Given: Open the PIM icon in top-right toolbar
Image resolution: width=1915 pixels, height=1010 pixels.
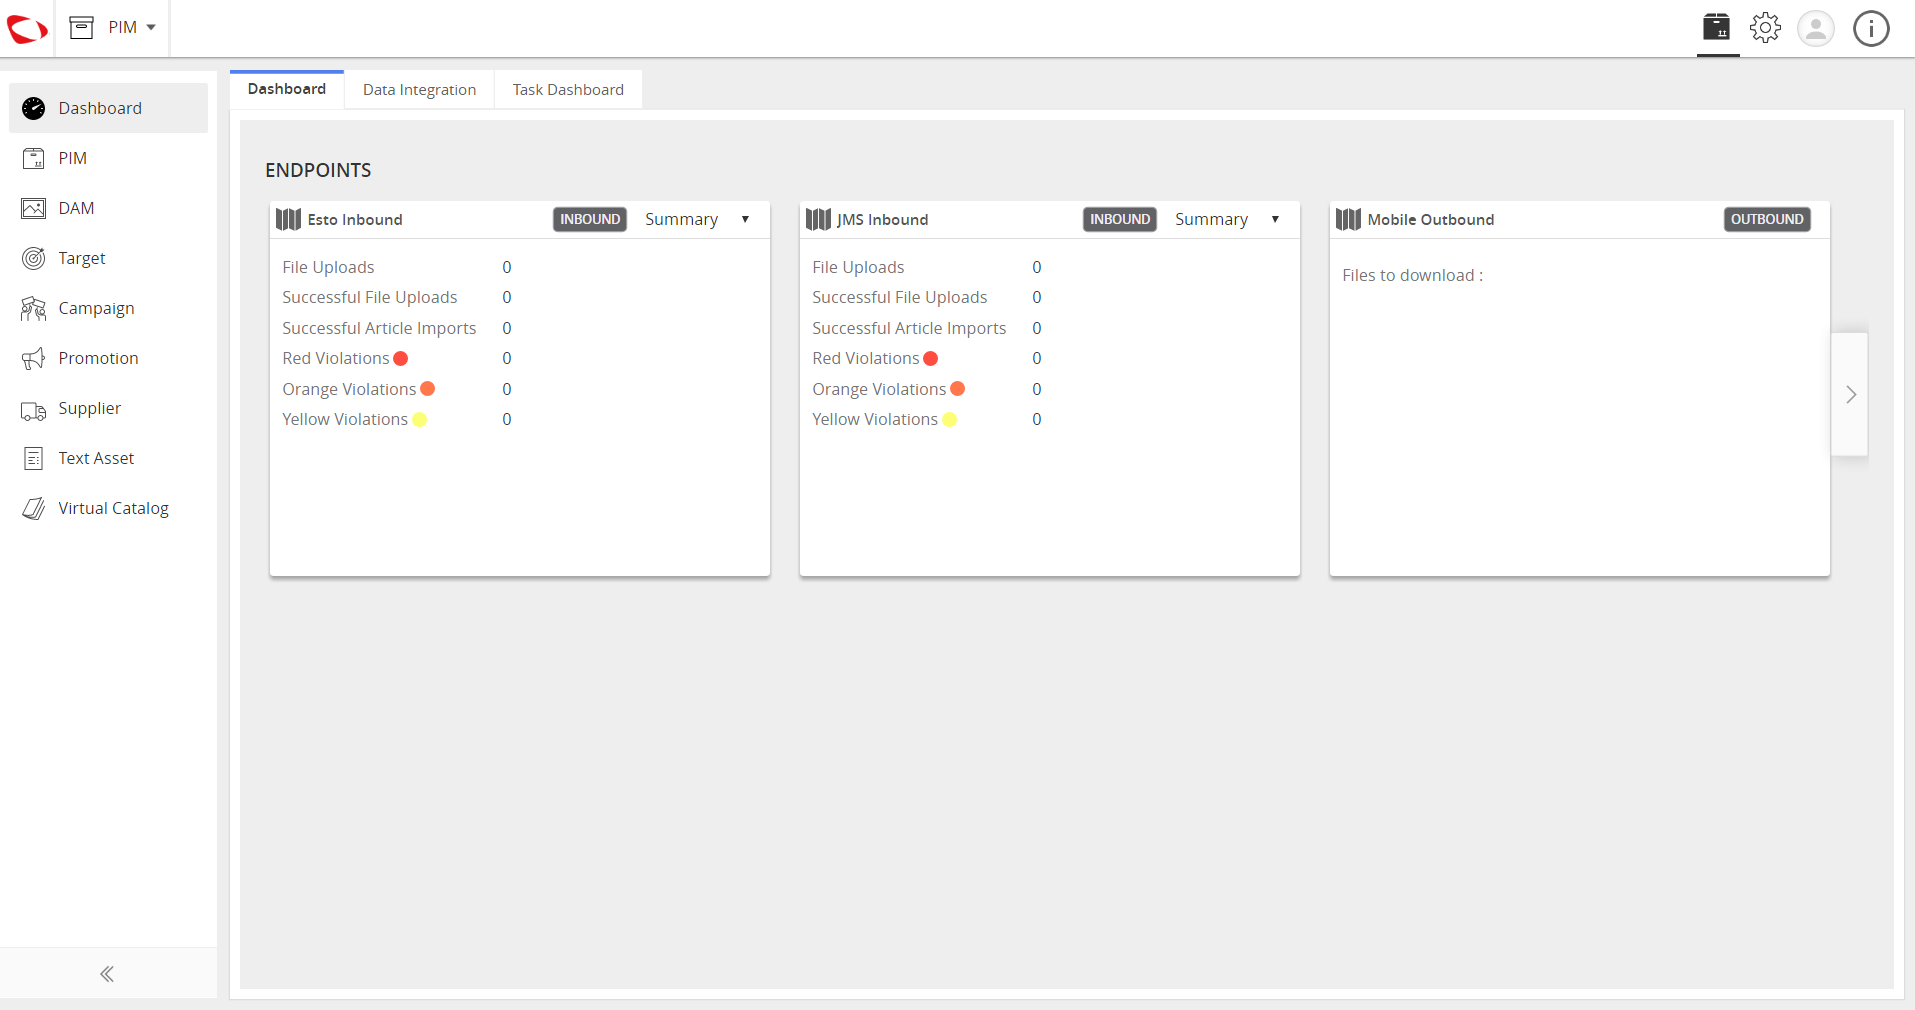Looking at the screenshot, I should point(1717,27).
